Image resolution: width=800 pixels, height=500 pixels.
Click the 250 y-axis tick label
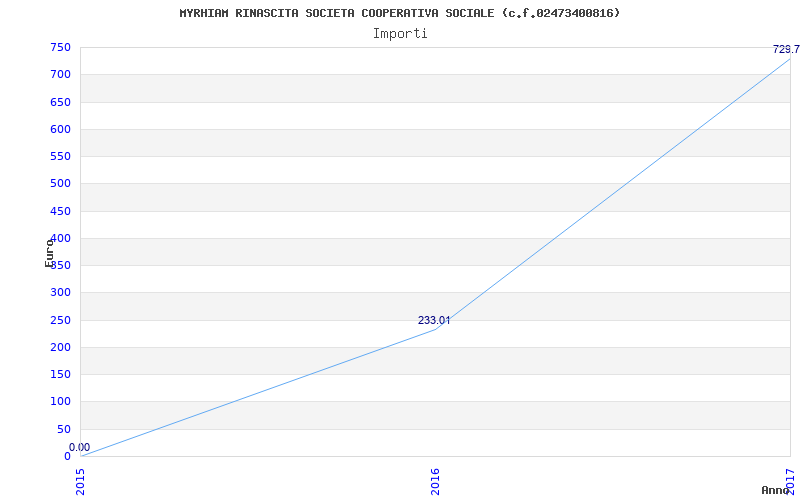point(60,320)
